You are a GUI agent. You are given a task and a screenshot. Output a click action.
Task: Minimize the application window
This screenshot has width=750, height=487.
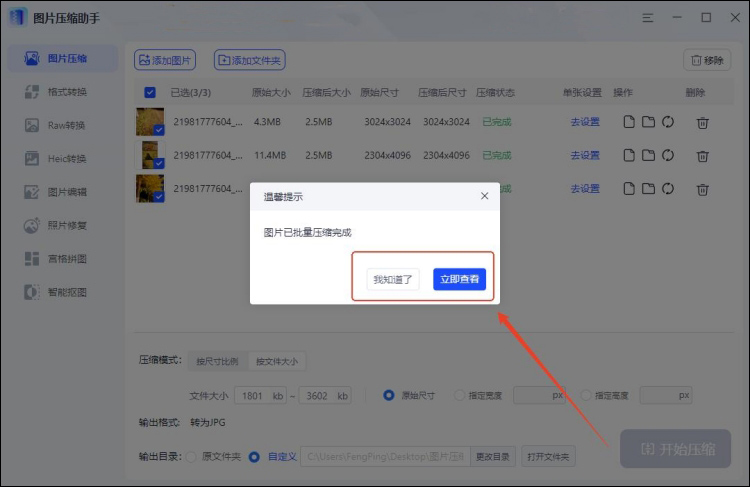(x=677, y=18)
